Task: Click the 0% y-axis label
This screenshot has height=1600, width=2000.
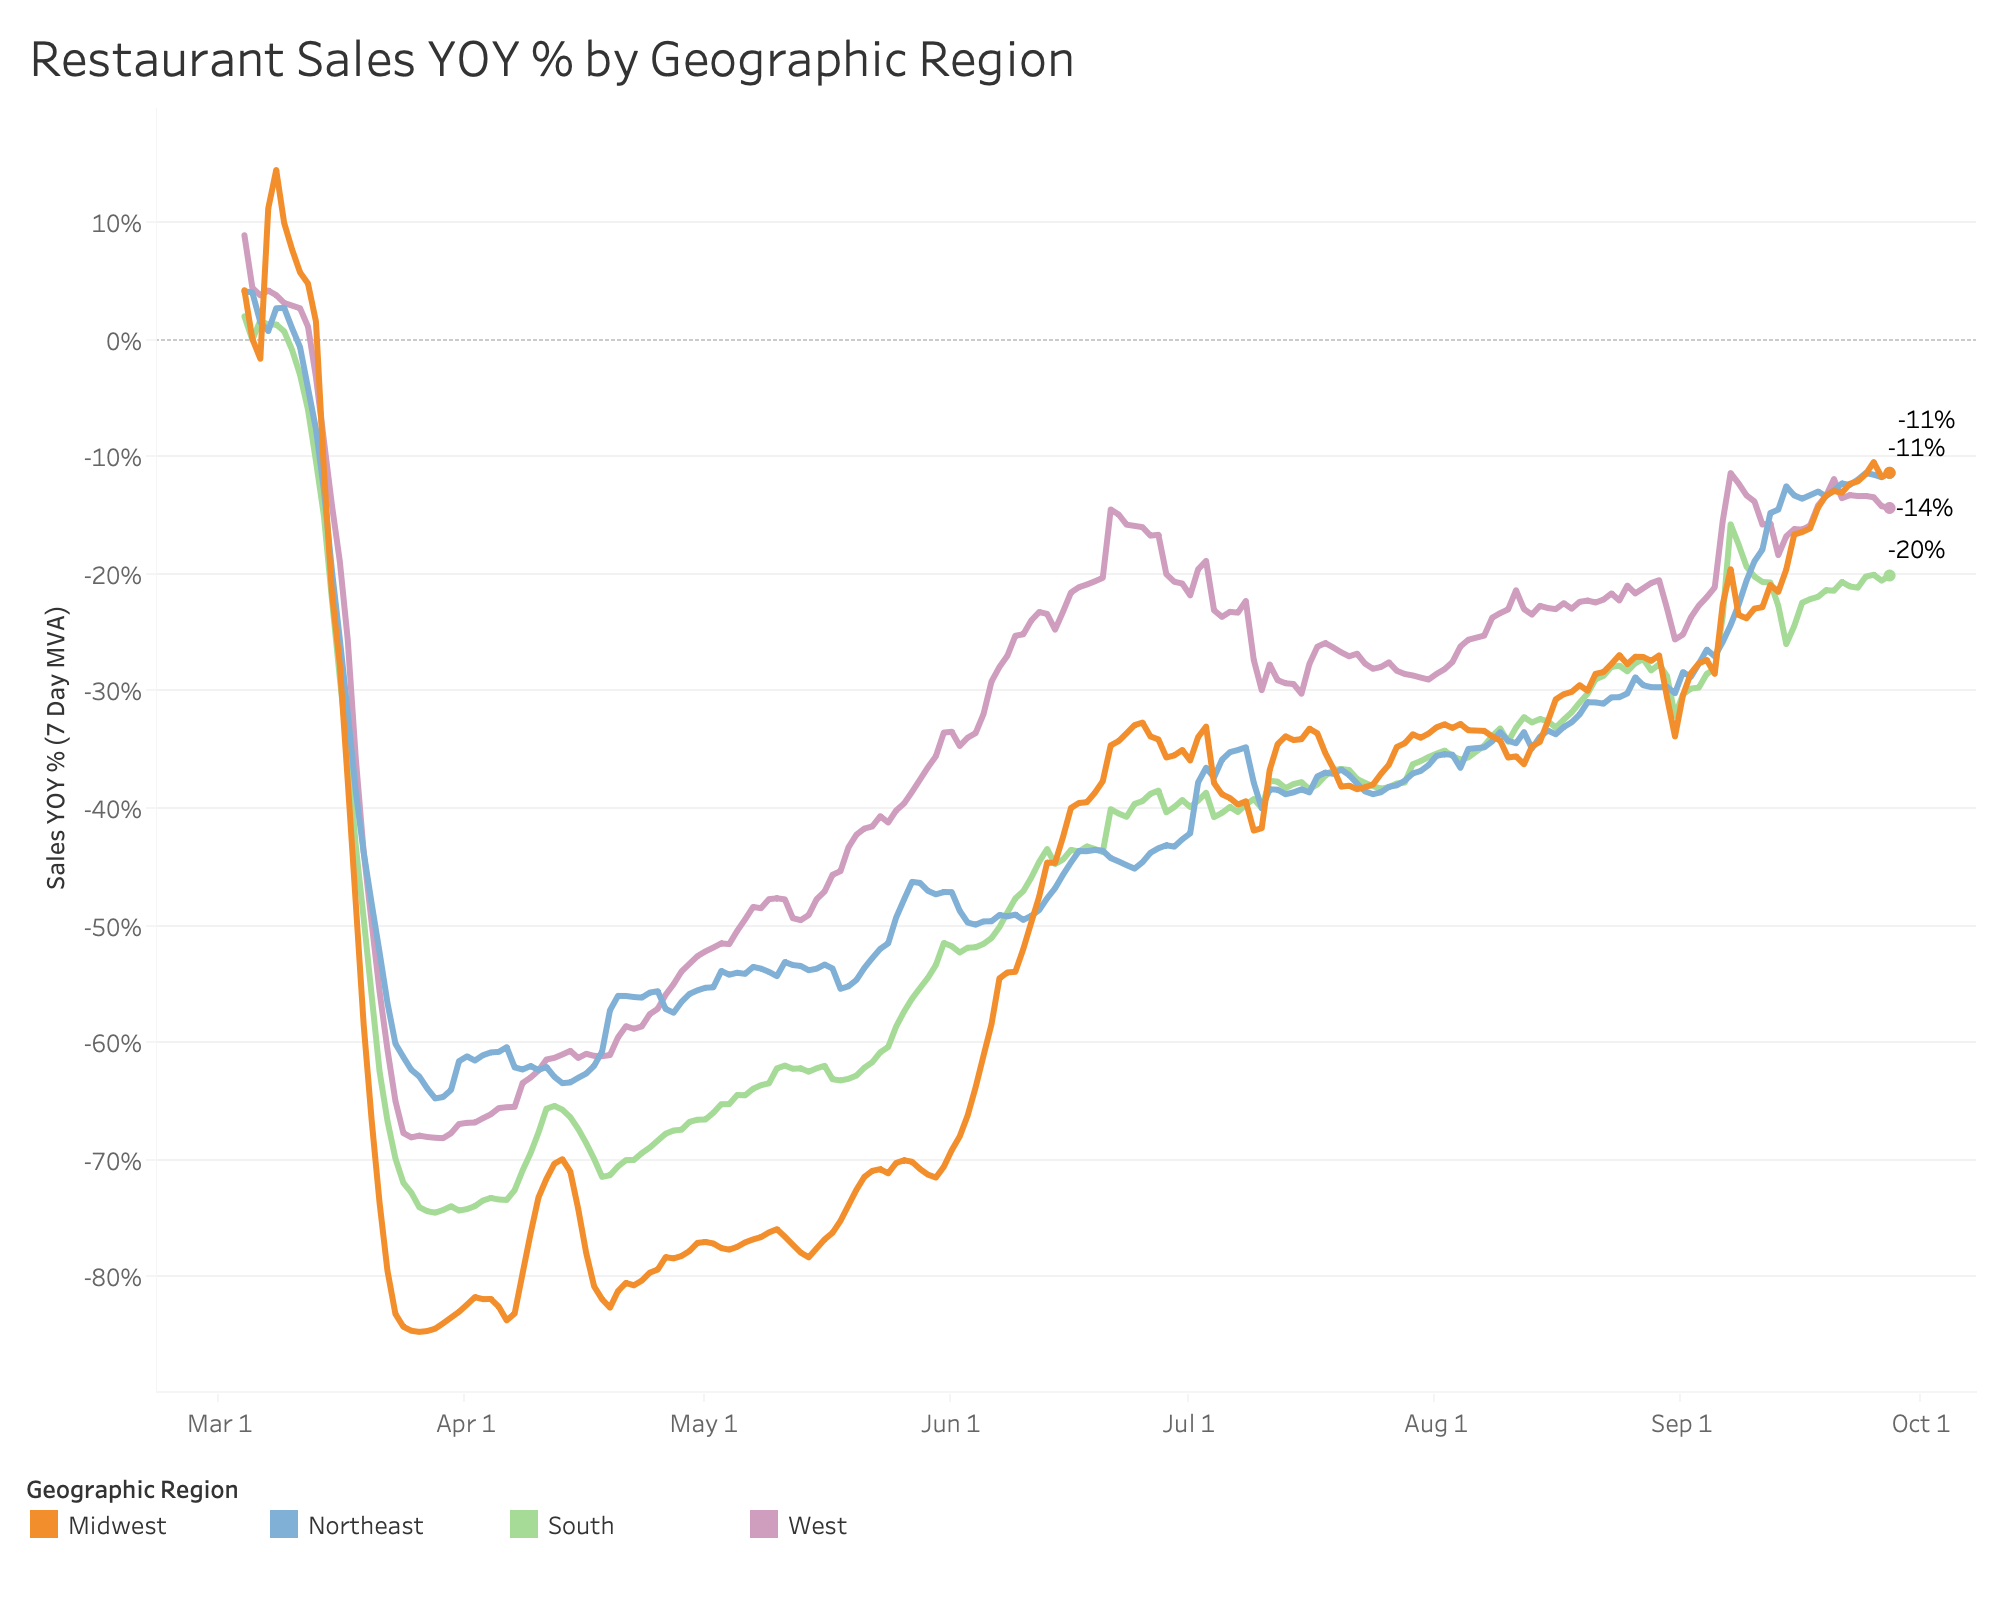Action: pos(124,341)
